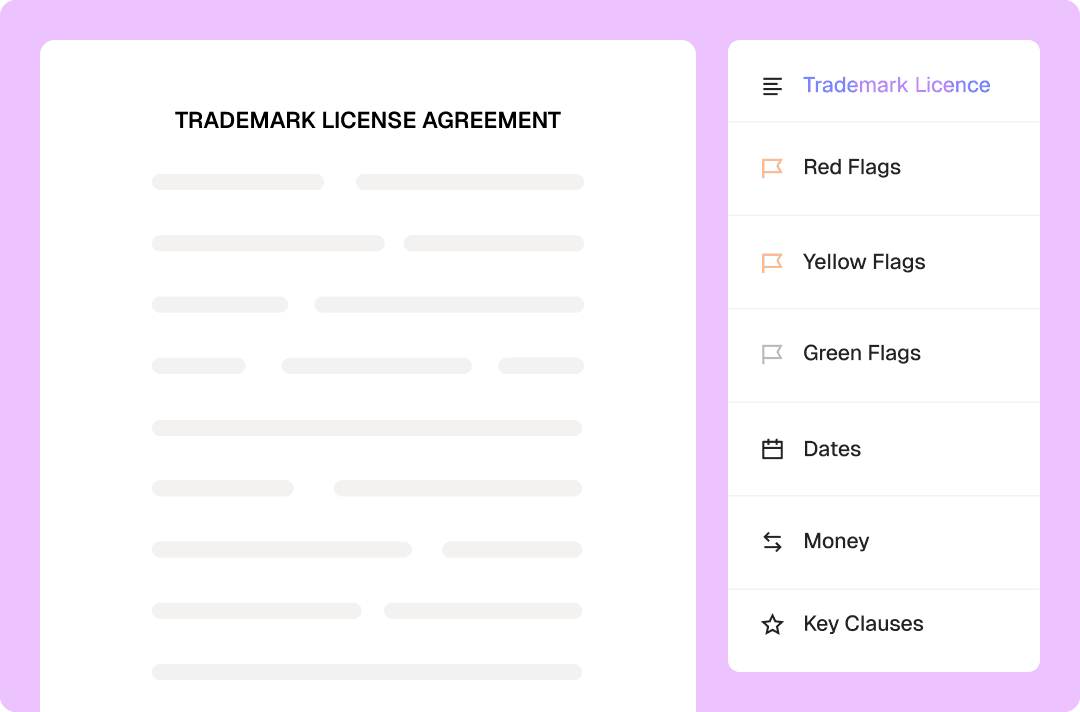This screenshot has height=712, width=1080.
Task: Open the Trademark Licence section
Action: pos(884,81)
